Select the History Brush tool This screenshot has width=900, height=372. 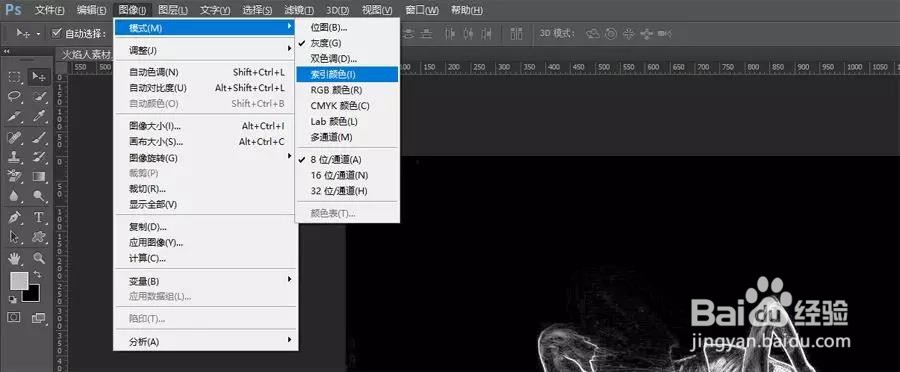(x=39, y=156)
